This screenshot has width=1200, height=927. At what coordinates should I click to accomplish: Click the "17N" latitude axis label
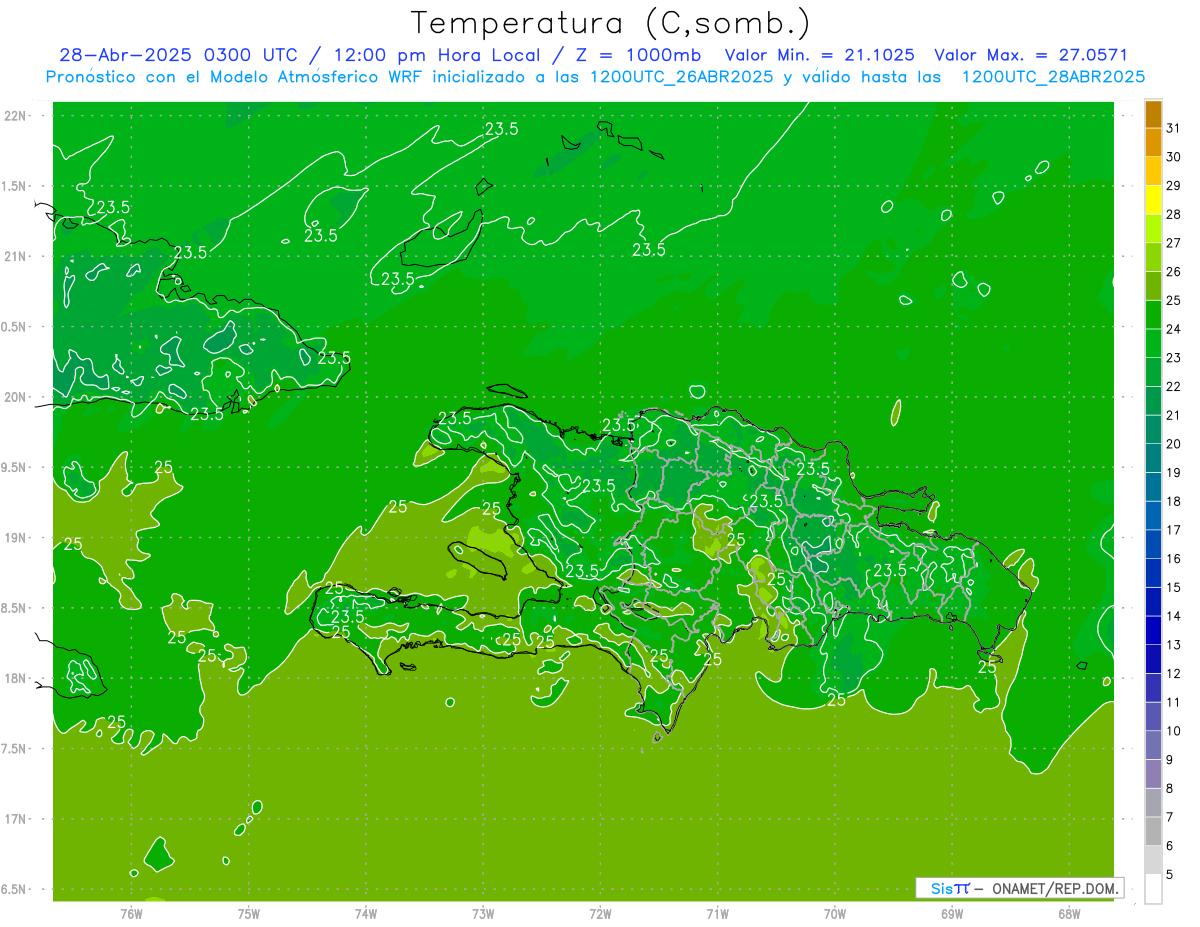click(x=16, y=819)
